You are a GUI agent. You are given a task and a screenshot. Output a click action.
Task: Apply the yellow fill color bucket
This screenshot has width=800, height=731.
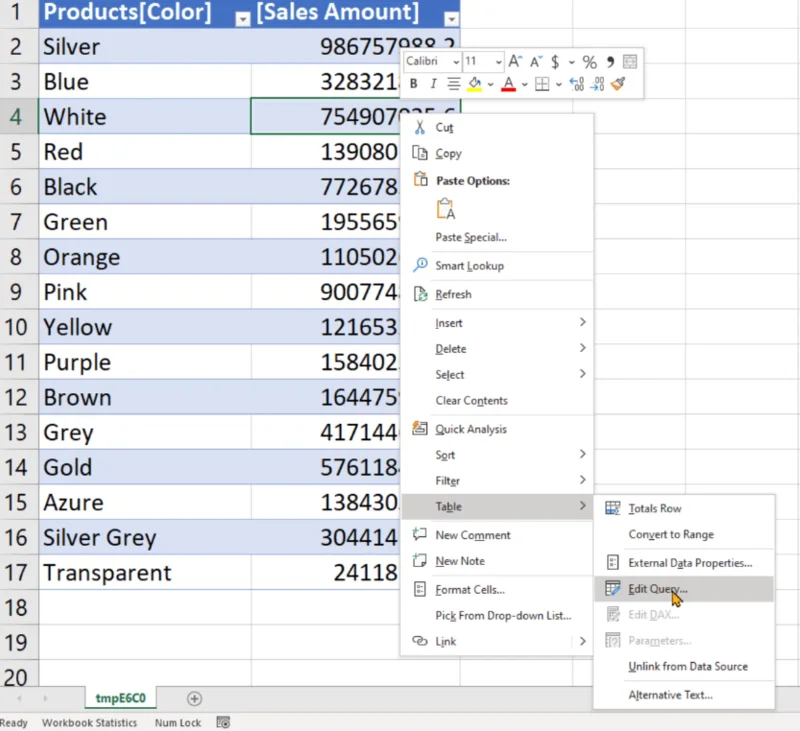474,84
